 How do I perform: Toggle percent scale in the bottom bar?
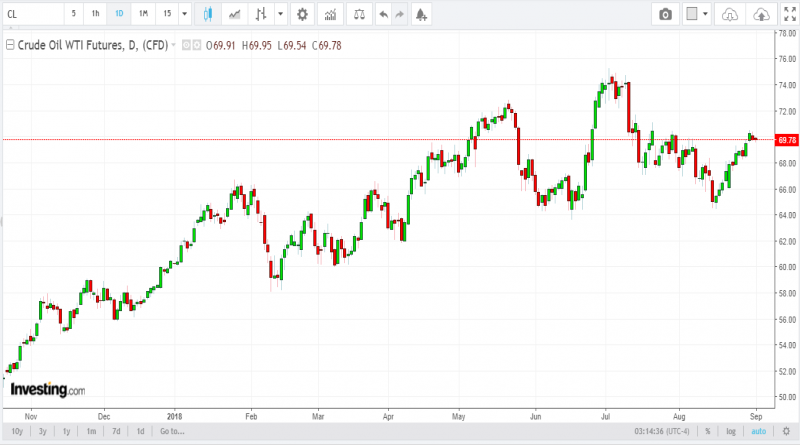(708, 431)
